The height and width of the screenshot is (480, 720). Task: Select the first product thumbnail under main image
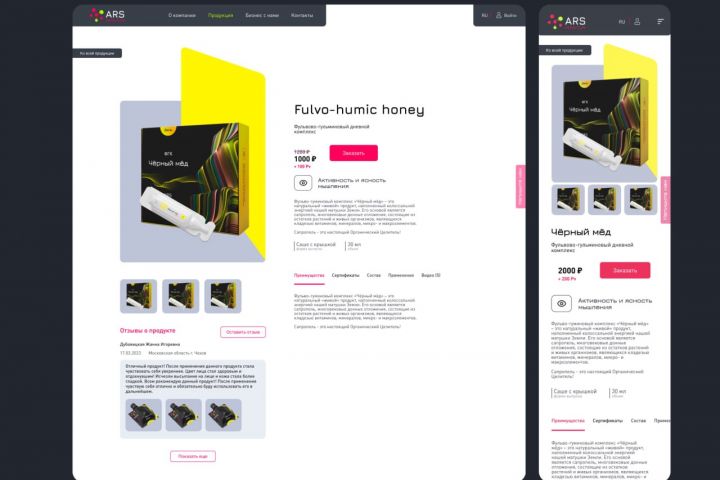point(138,296)
